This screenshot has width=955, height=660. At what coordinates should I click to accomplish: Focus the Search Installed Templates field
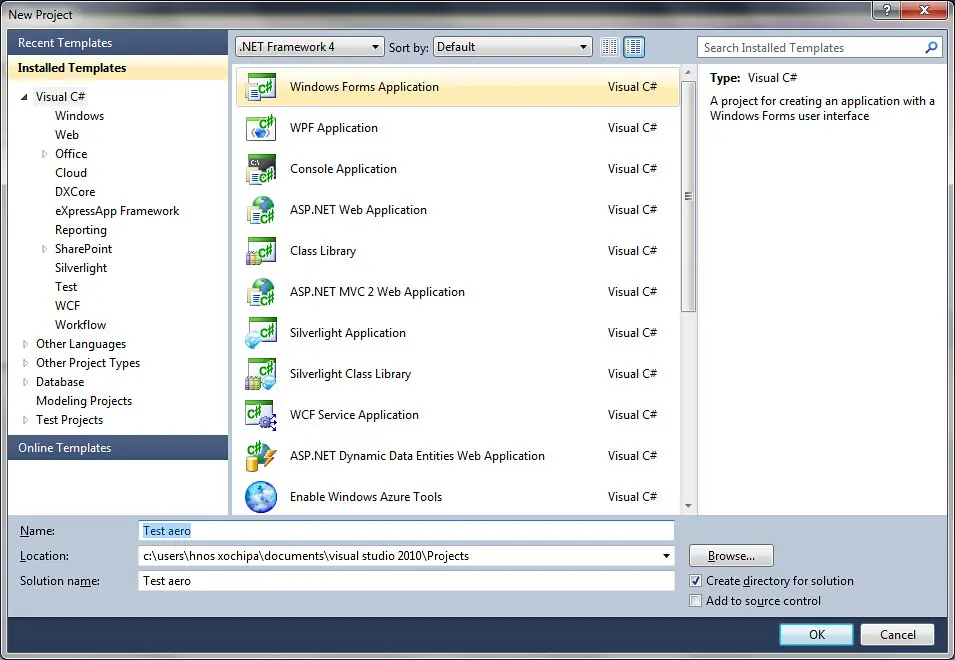pyautogui.click(x=811, y=47)
